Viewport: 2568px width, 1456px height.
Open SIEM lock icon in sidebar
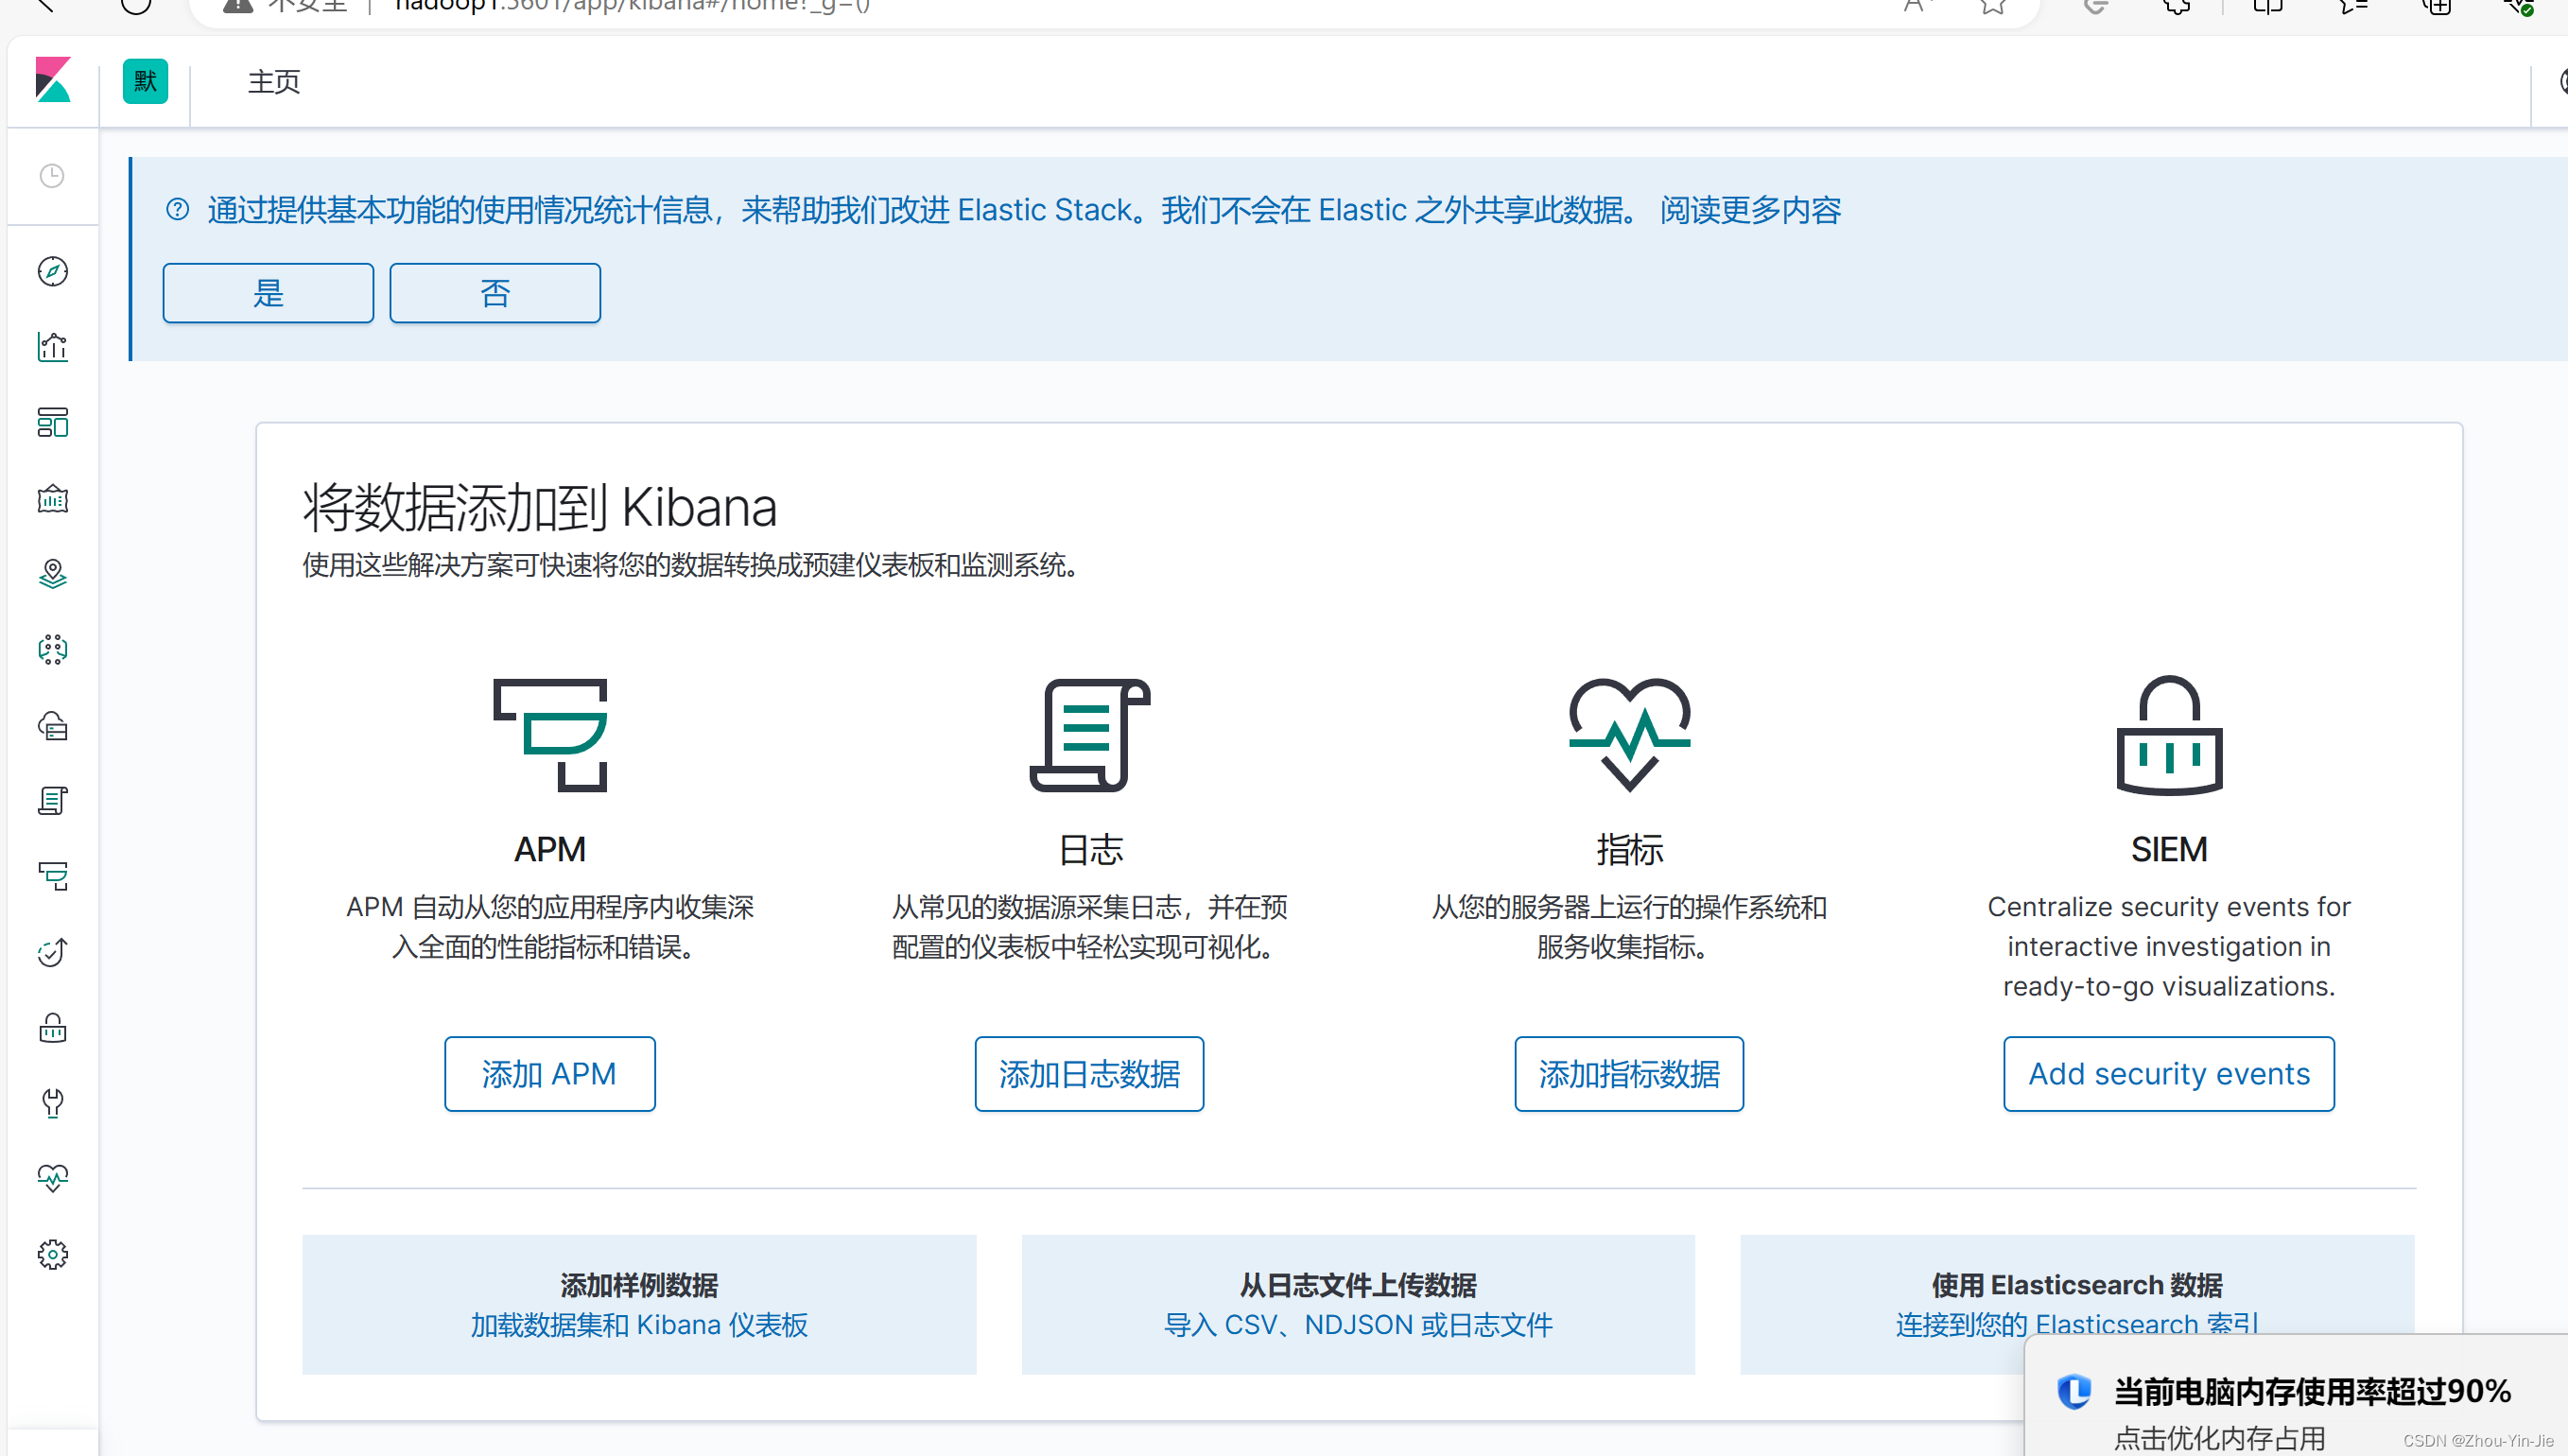52,1028
